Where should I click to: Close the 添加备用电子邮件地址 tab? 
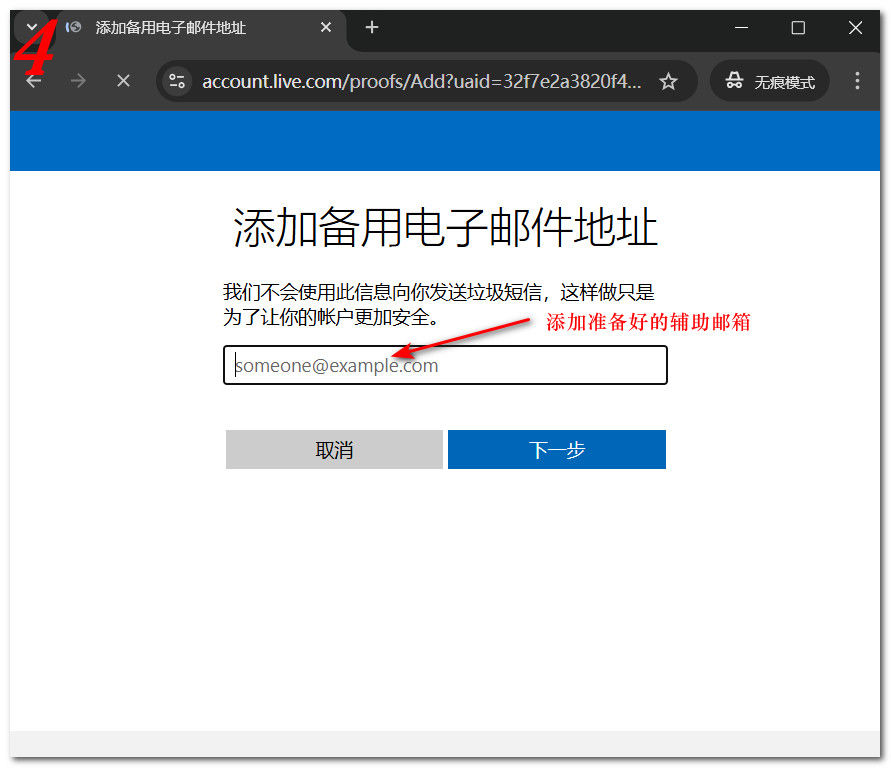click(326, 27)
